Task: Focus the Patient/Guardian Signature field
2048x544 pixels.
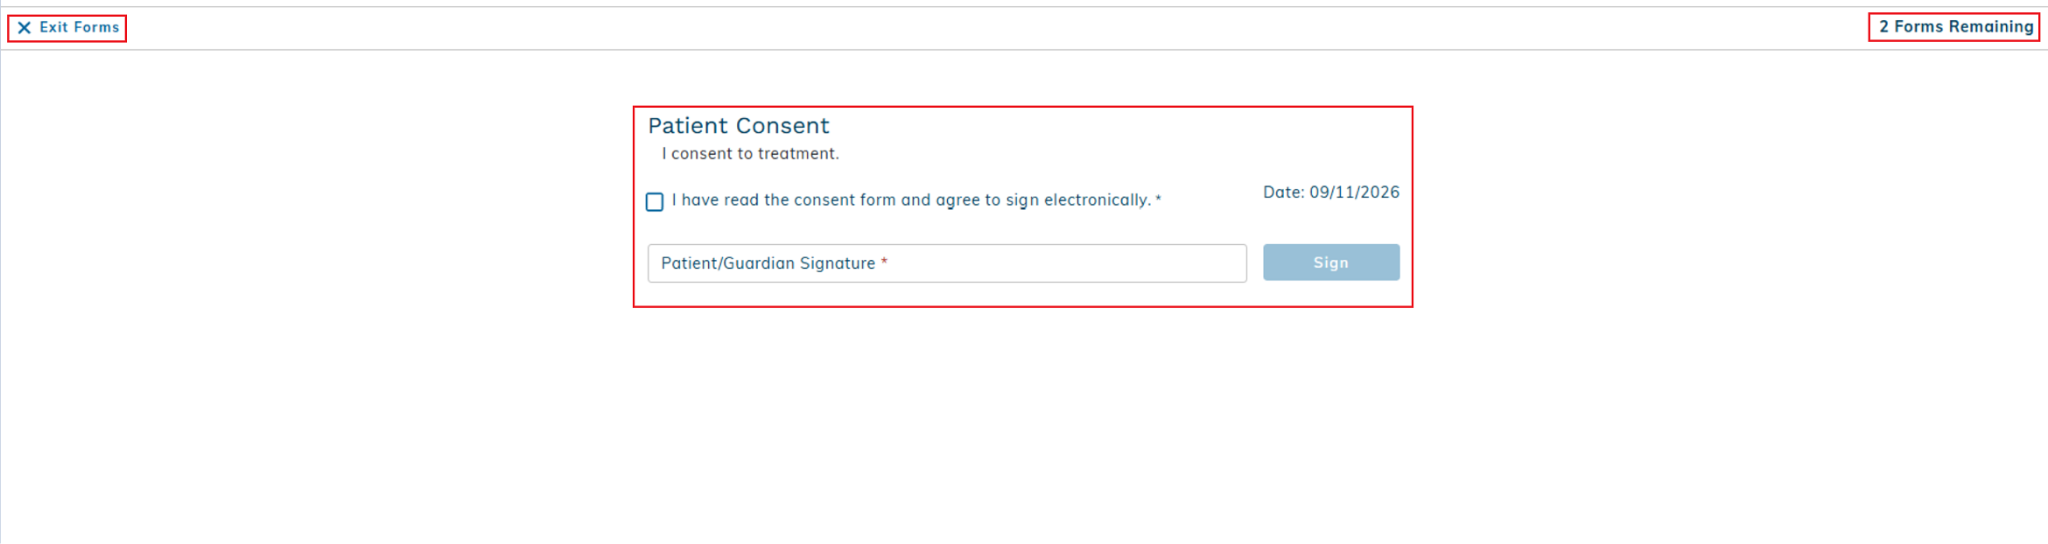Action: 947,263
